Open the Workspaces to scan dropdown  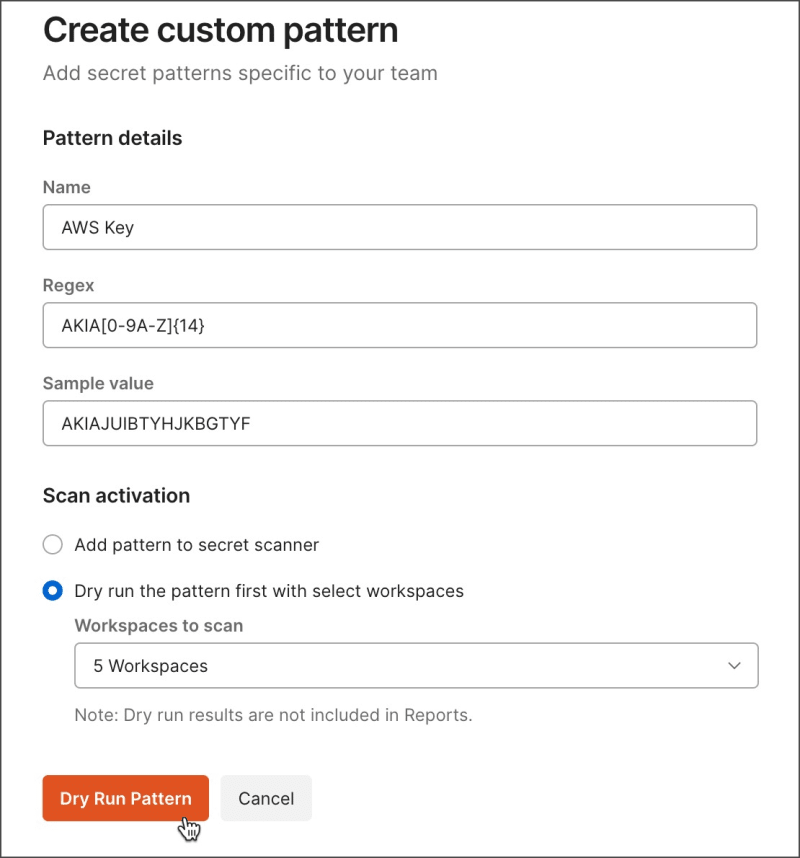point(416,666)
